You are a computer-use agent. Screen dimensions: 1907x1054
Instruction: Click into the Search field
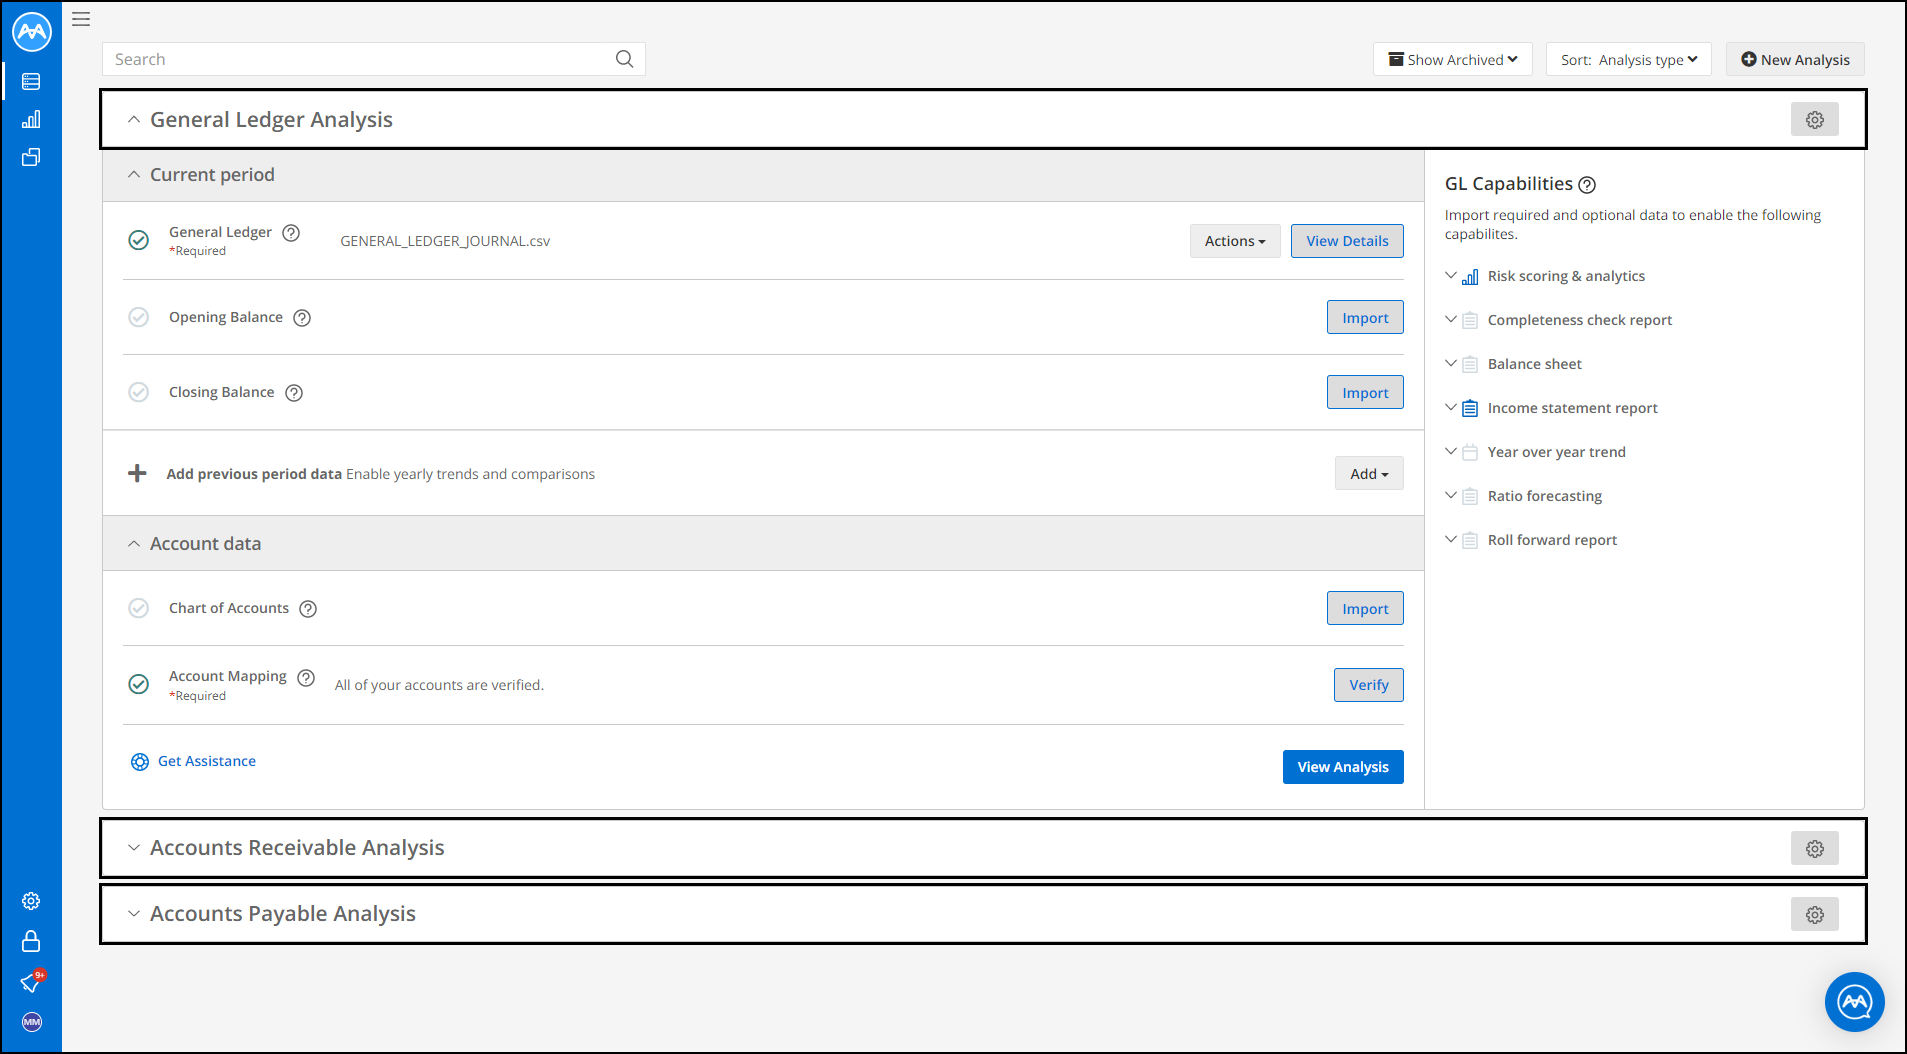(373, 59)
